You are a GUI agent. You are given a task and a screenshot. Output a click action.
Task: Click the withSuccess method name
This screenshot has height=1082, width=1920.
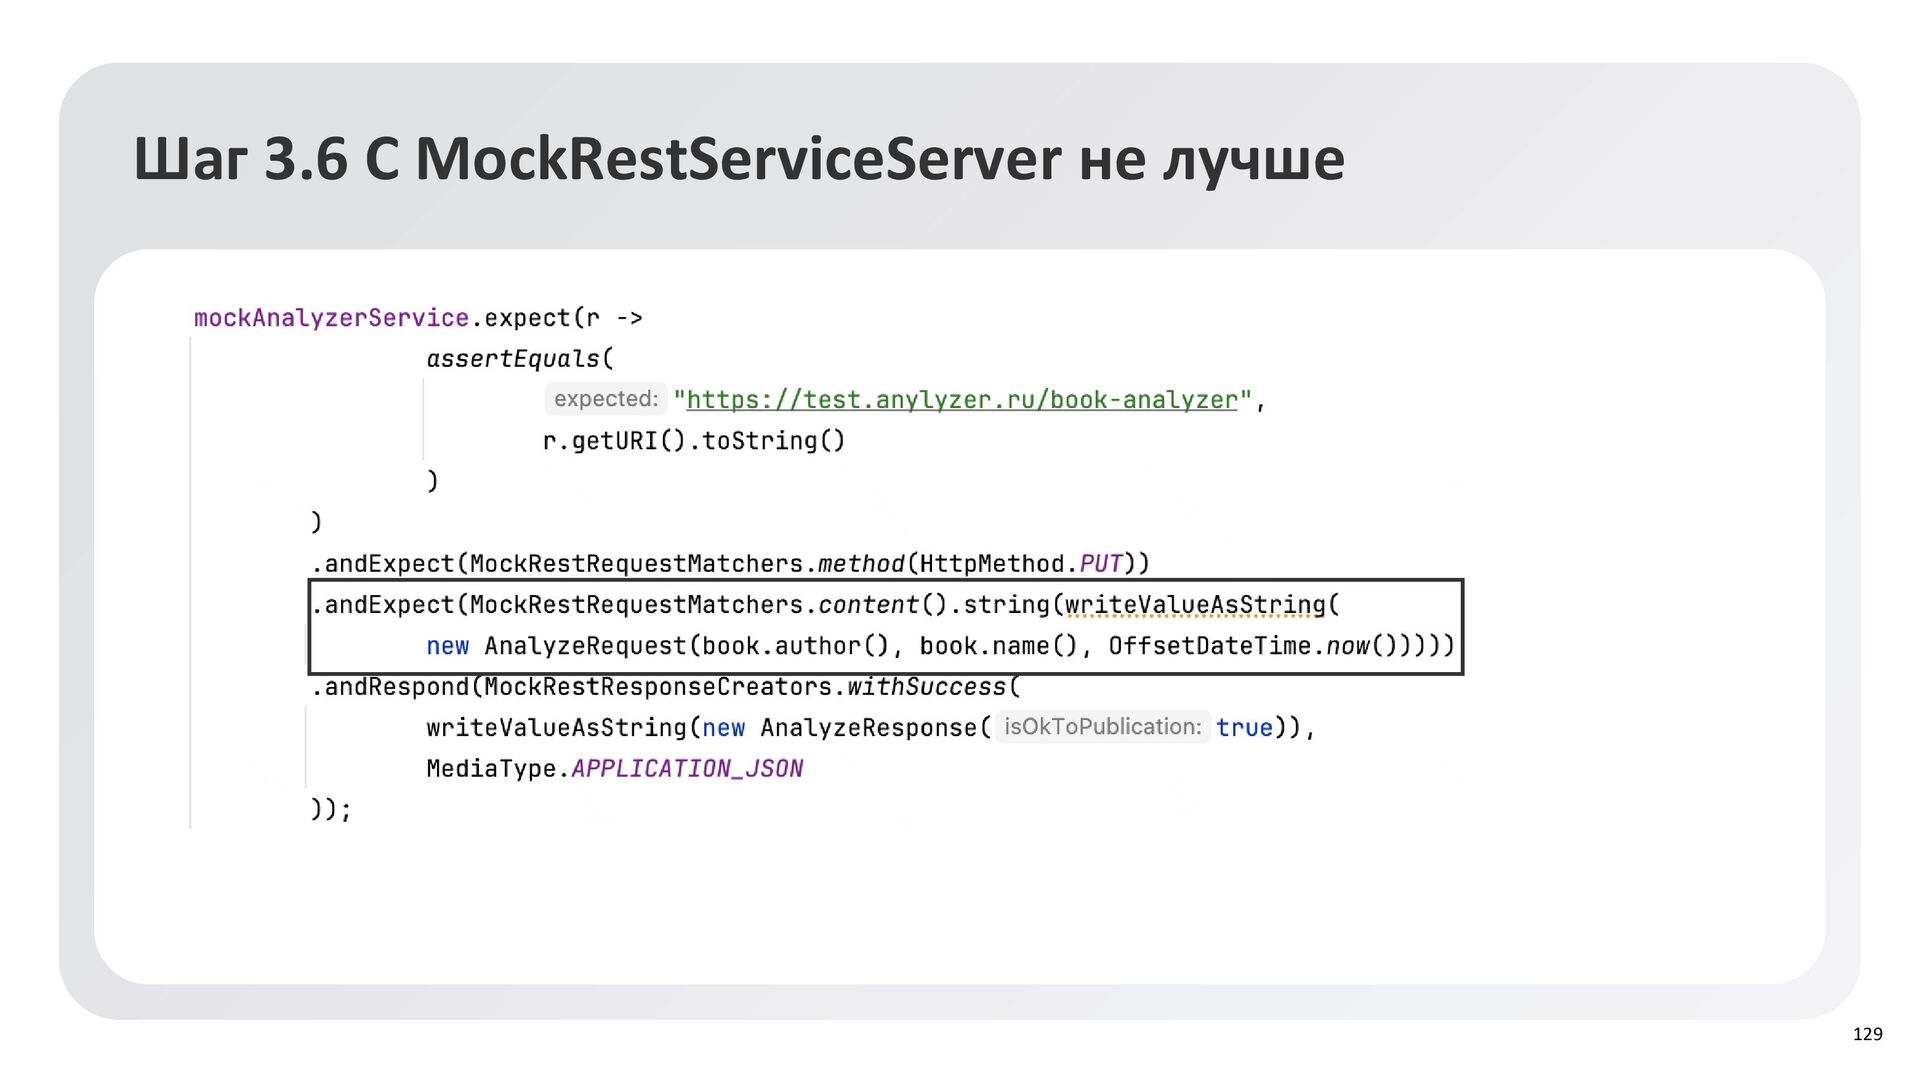coord(926,688)
